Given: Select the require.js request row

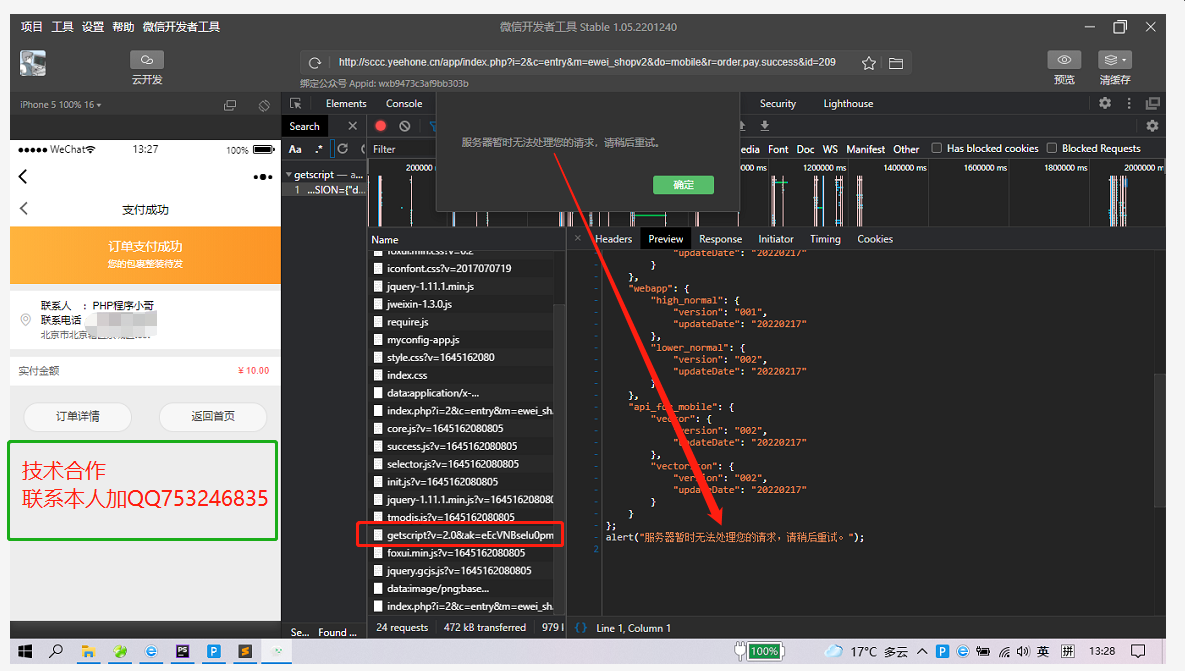Looking at the screenshot, I should (x=463, y=322).
